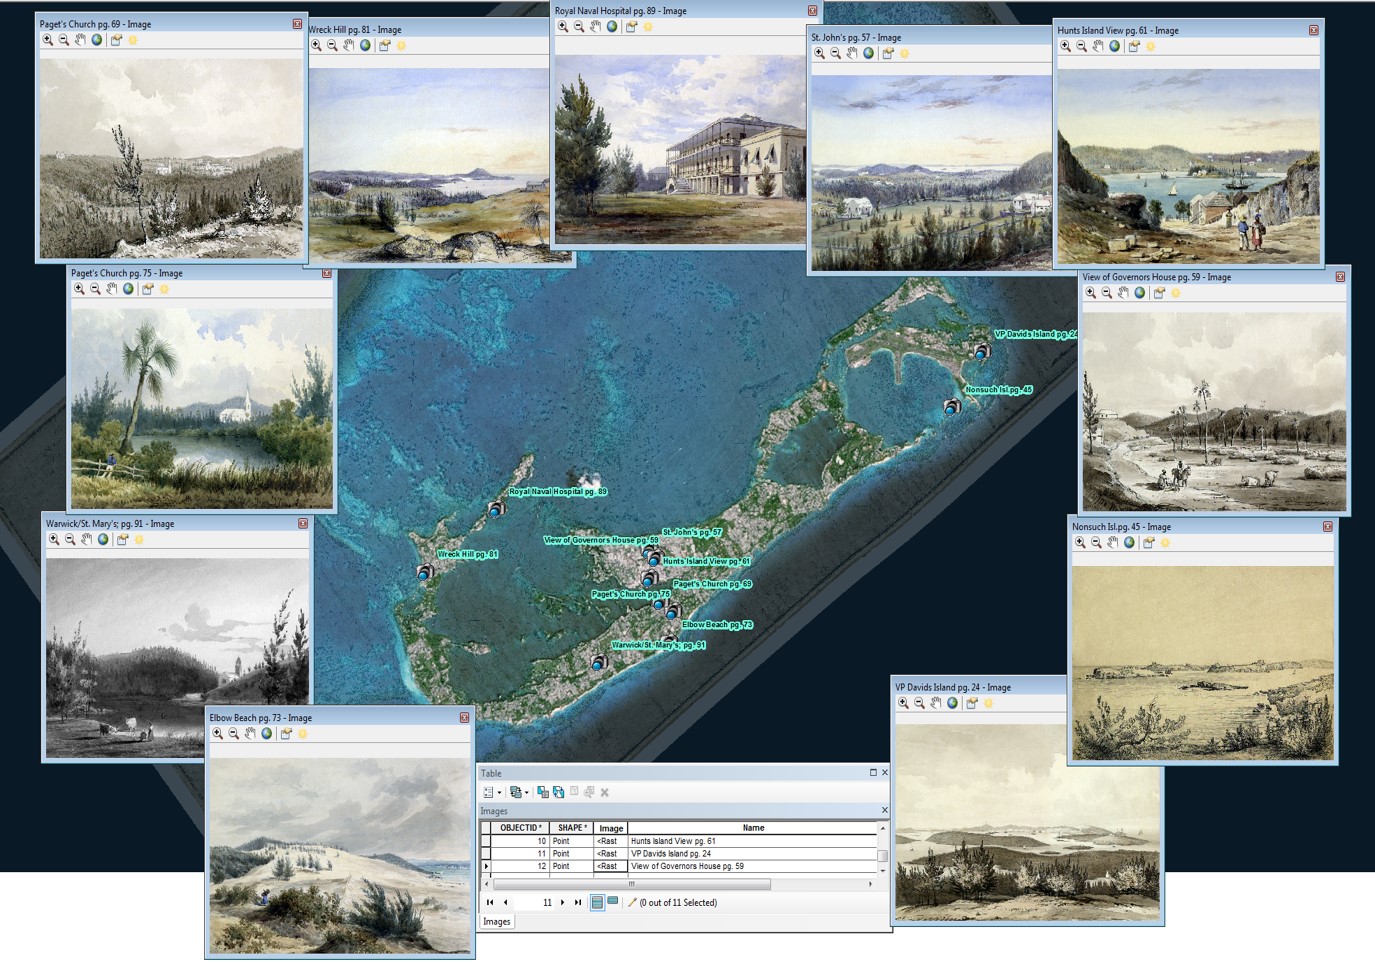The width and height of the screenshot is (1375, 963).
Task: Zoom in on Paget's Church pg. 69 image
Action: click(47, 40)
